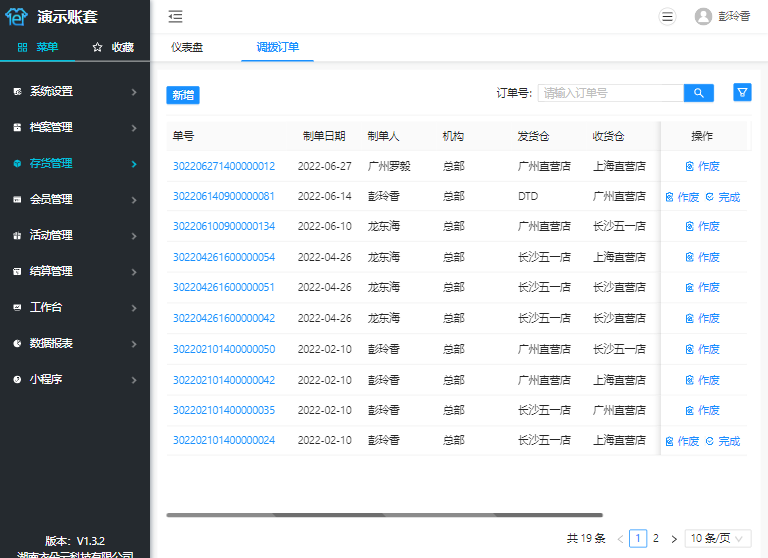Click the 完成 check icon for order 30220614090000081
The image size is (768, 558).
tap(710, 197)
